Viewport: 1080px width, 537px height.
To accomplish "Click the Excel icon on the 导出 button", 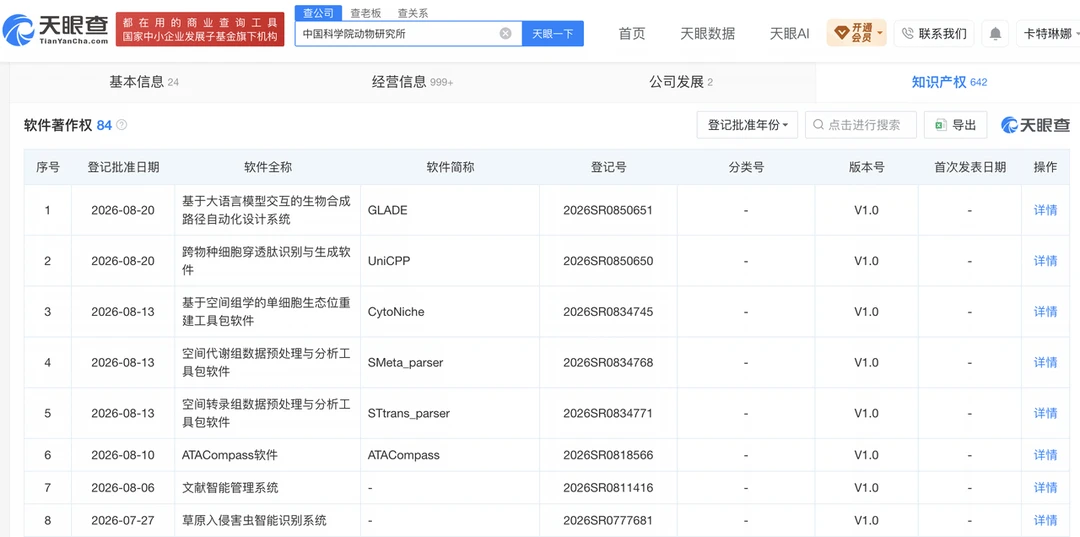I will [x=940, y=125].
